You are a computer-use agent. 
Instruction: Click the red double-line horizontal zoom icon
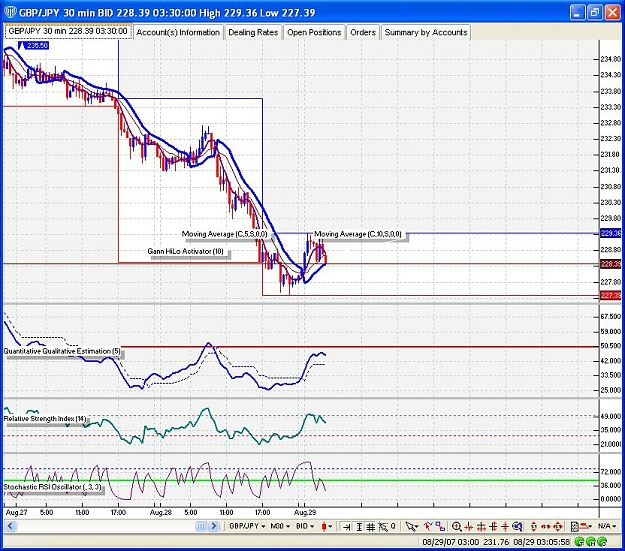pyautogui.click(x=481, y=527)
